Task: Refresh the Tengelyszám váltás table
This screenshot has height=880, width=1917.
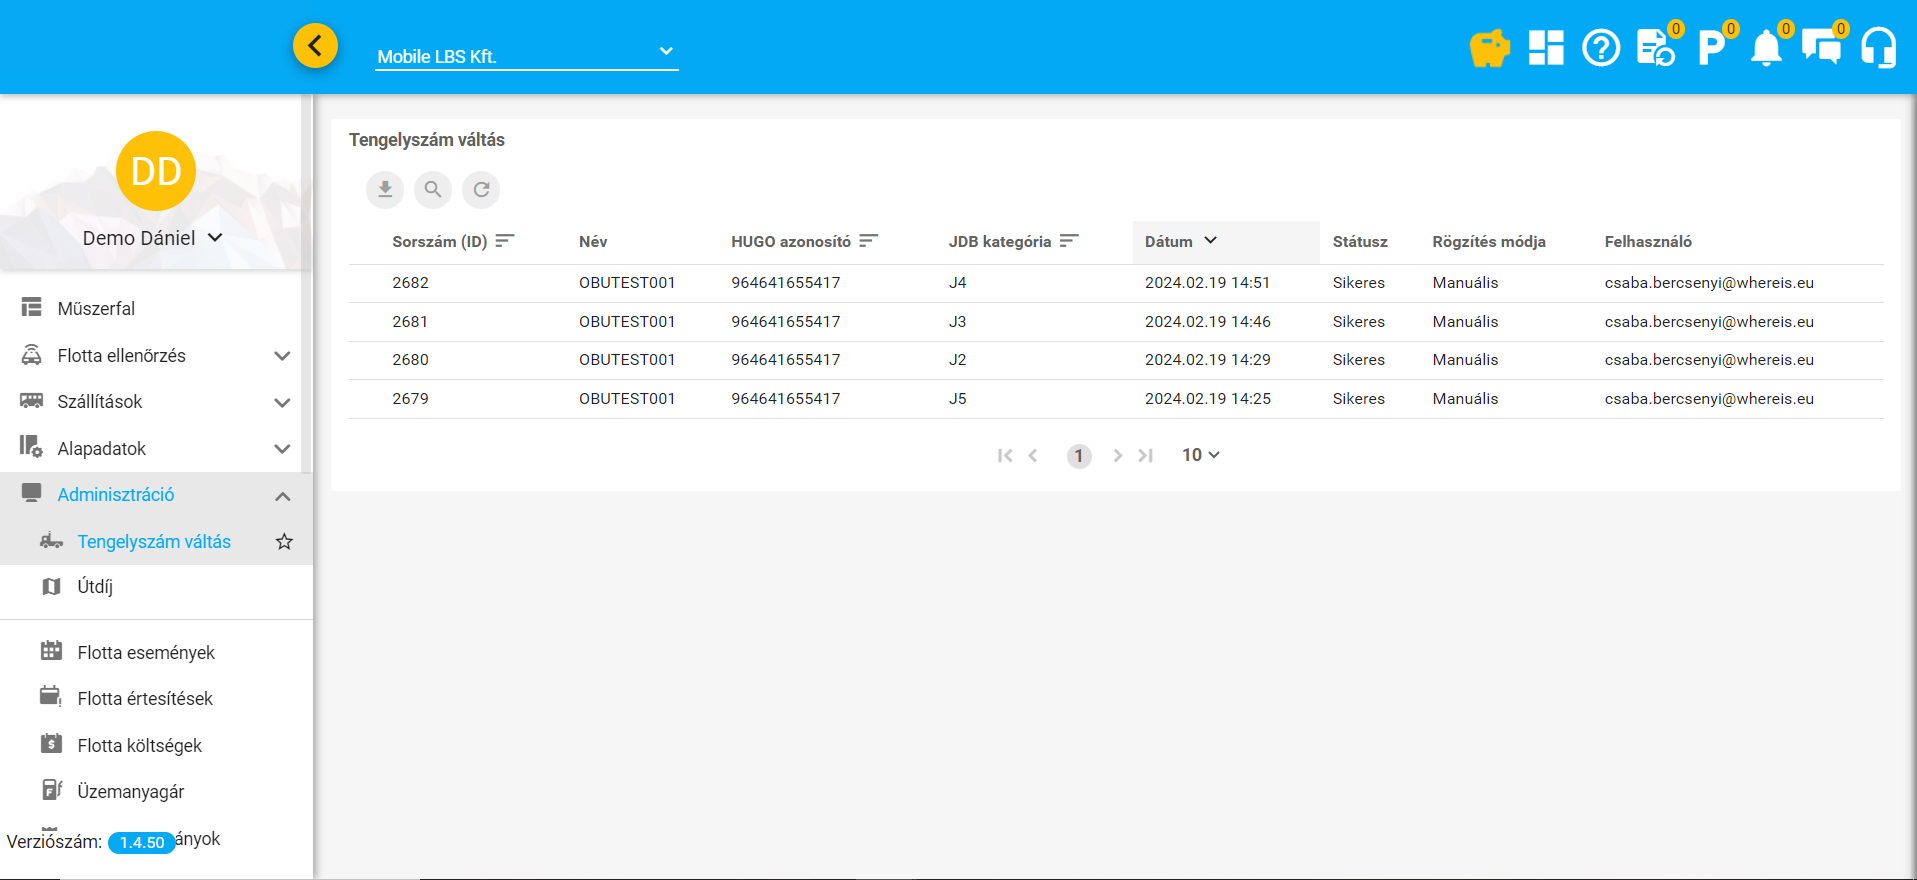Action: [481, 189]
